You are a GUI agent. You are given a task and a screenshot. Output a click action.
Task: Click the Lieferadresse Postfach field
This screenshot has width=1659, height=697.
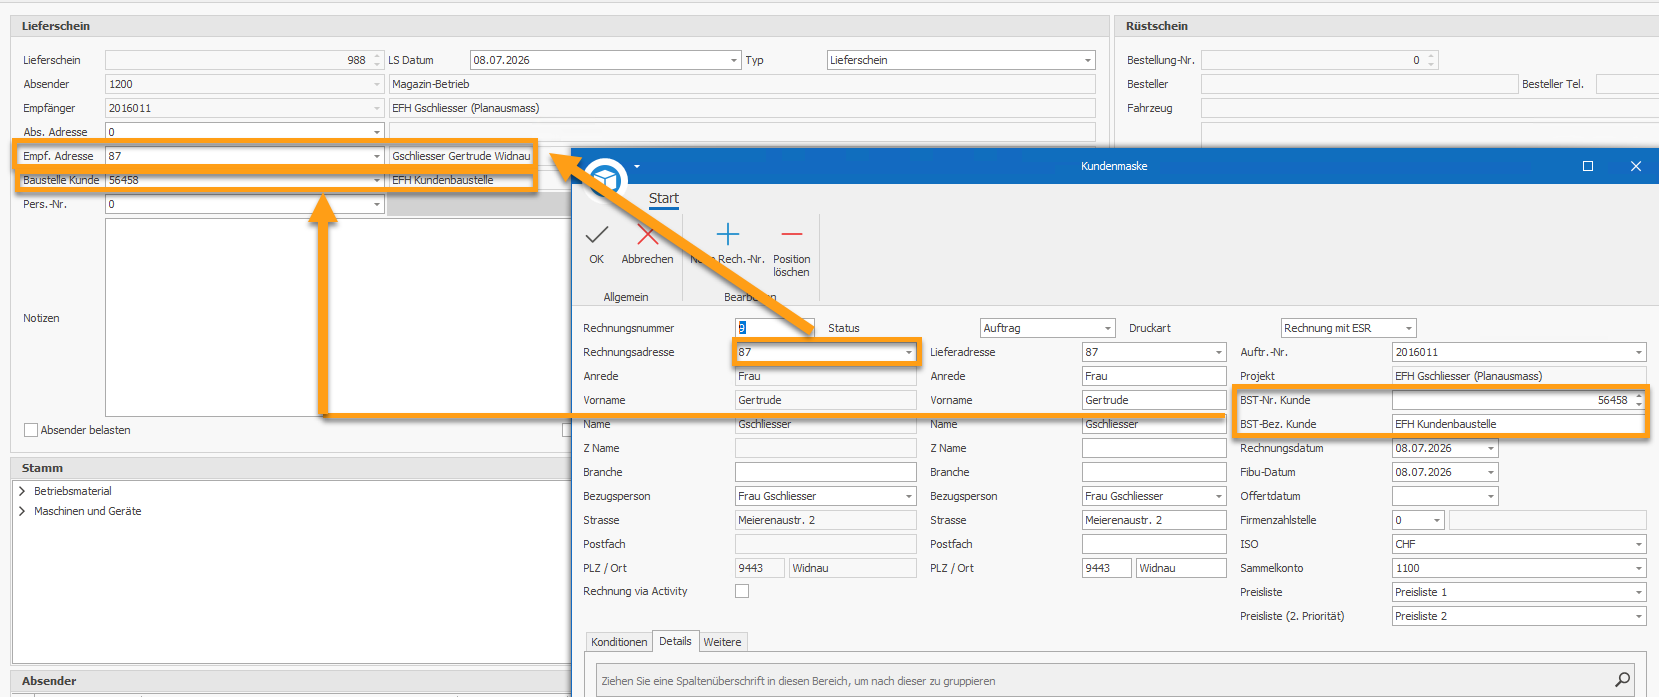(1154, 544)
